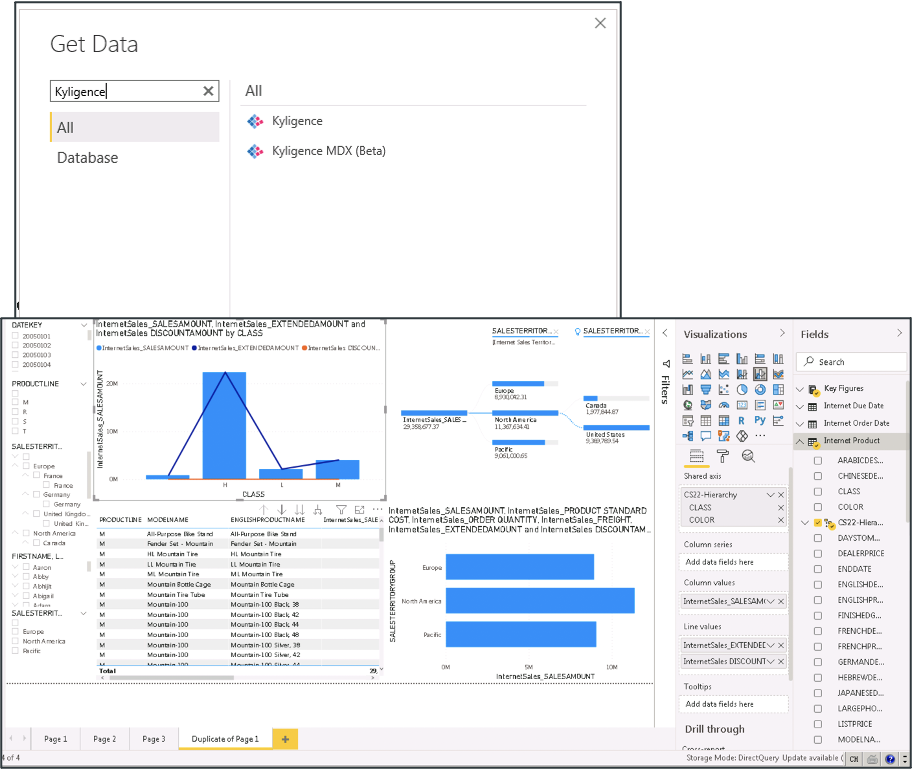Check the 20050101 DATEKEY slicer box

[x=16, y=336]
